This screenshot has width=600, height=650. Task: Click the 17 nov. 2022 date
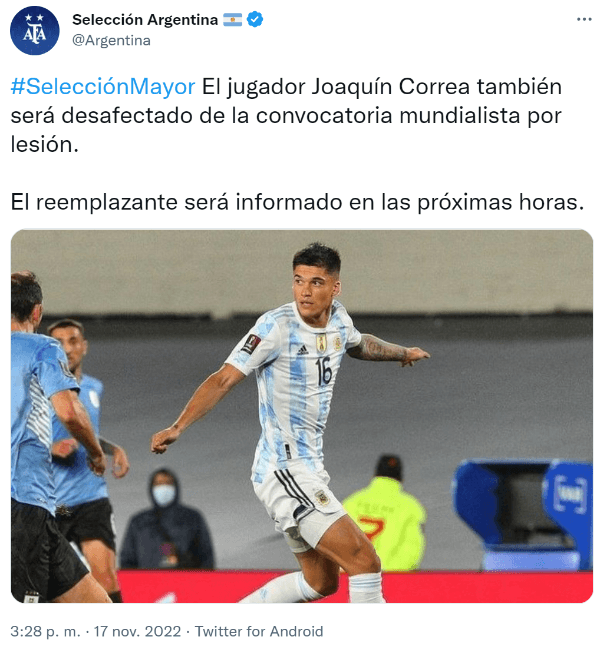[137, 631]
